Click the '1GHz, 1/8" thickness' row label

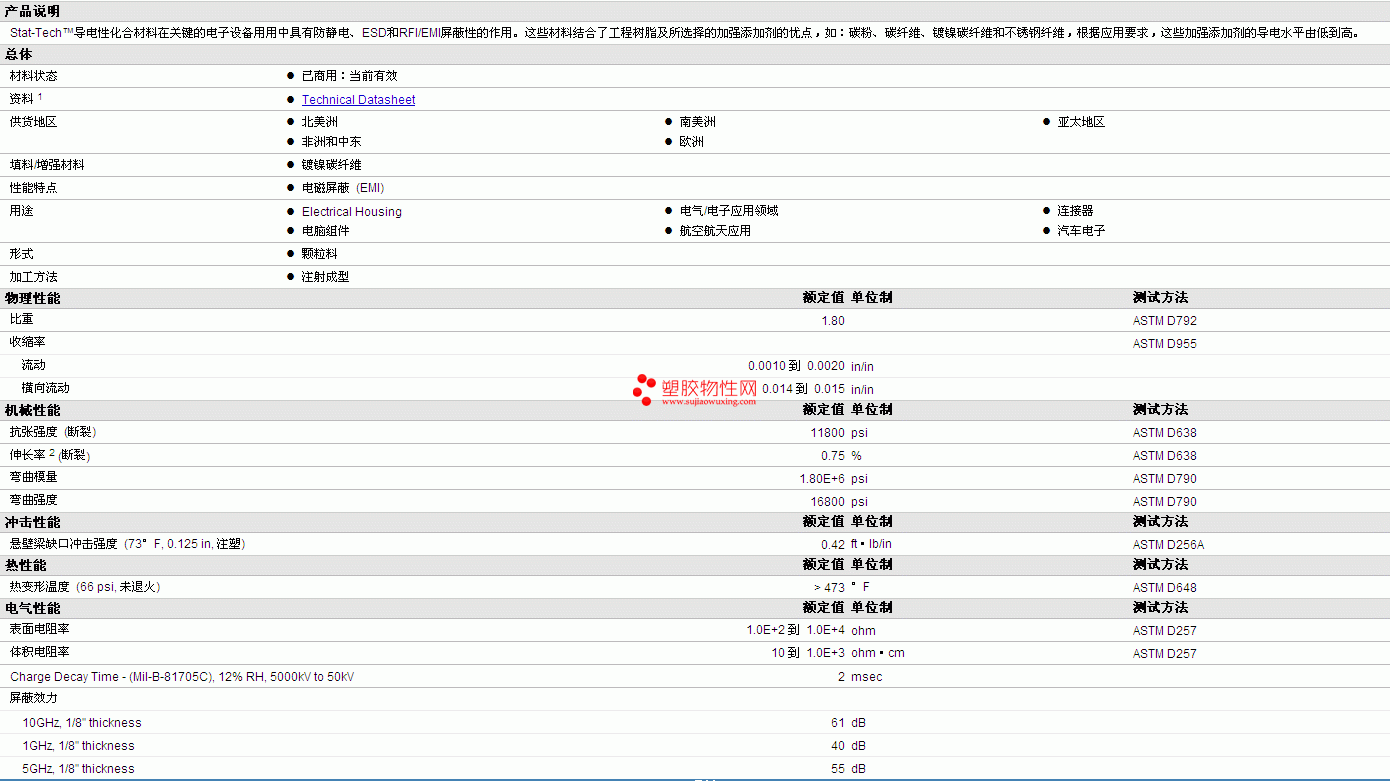[x=78, y=746]
